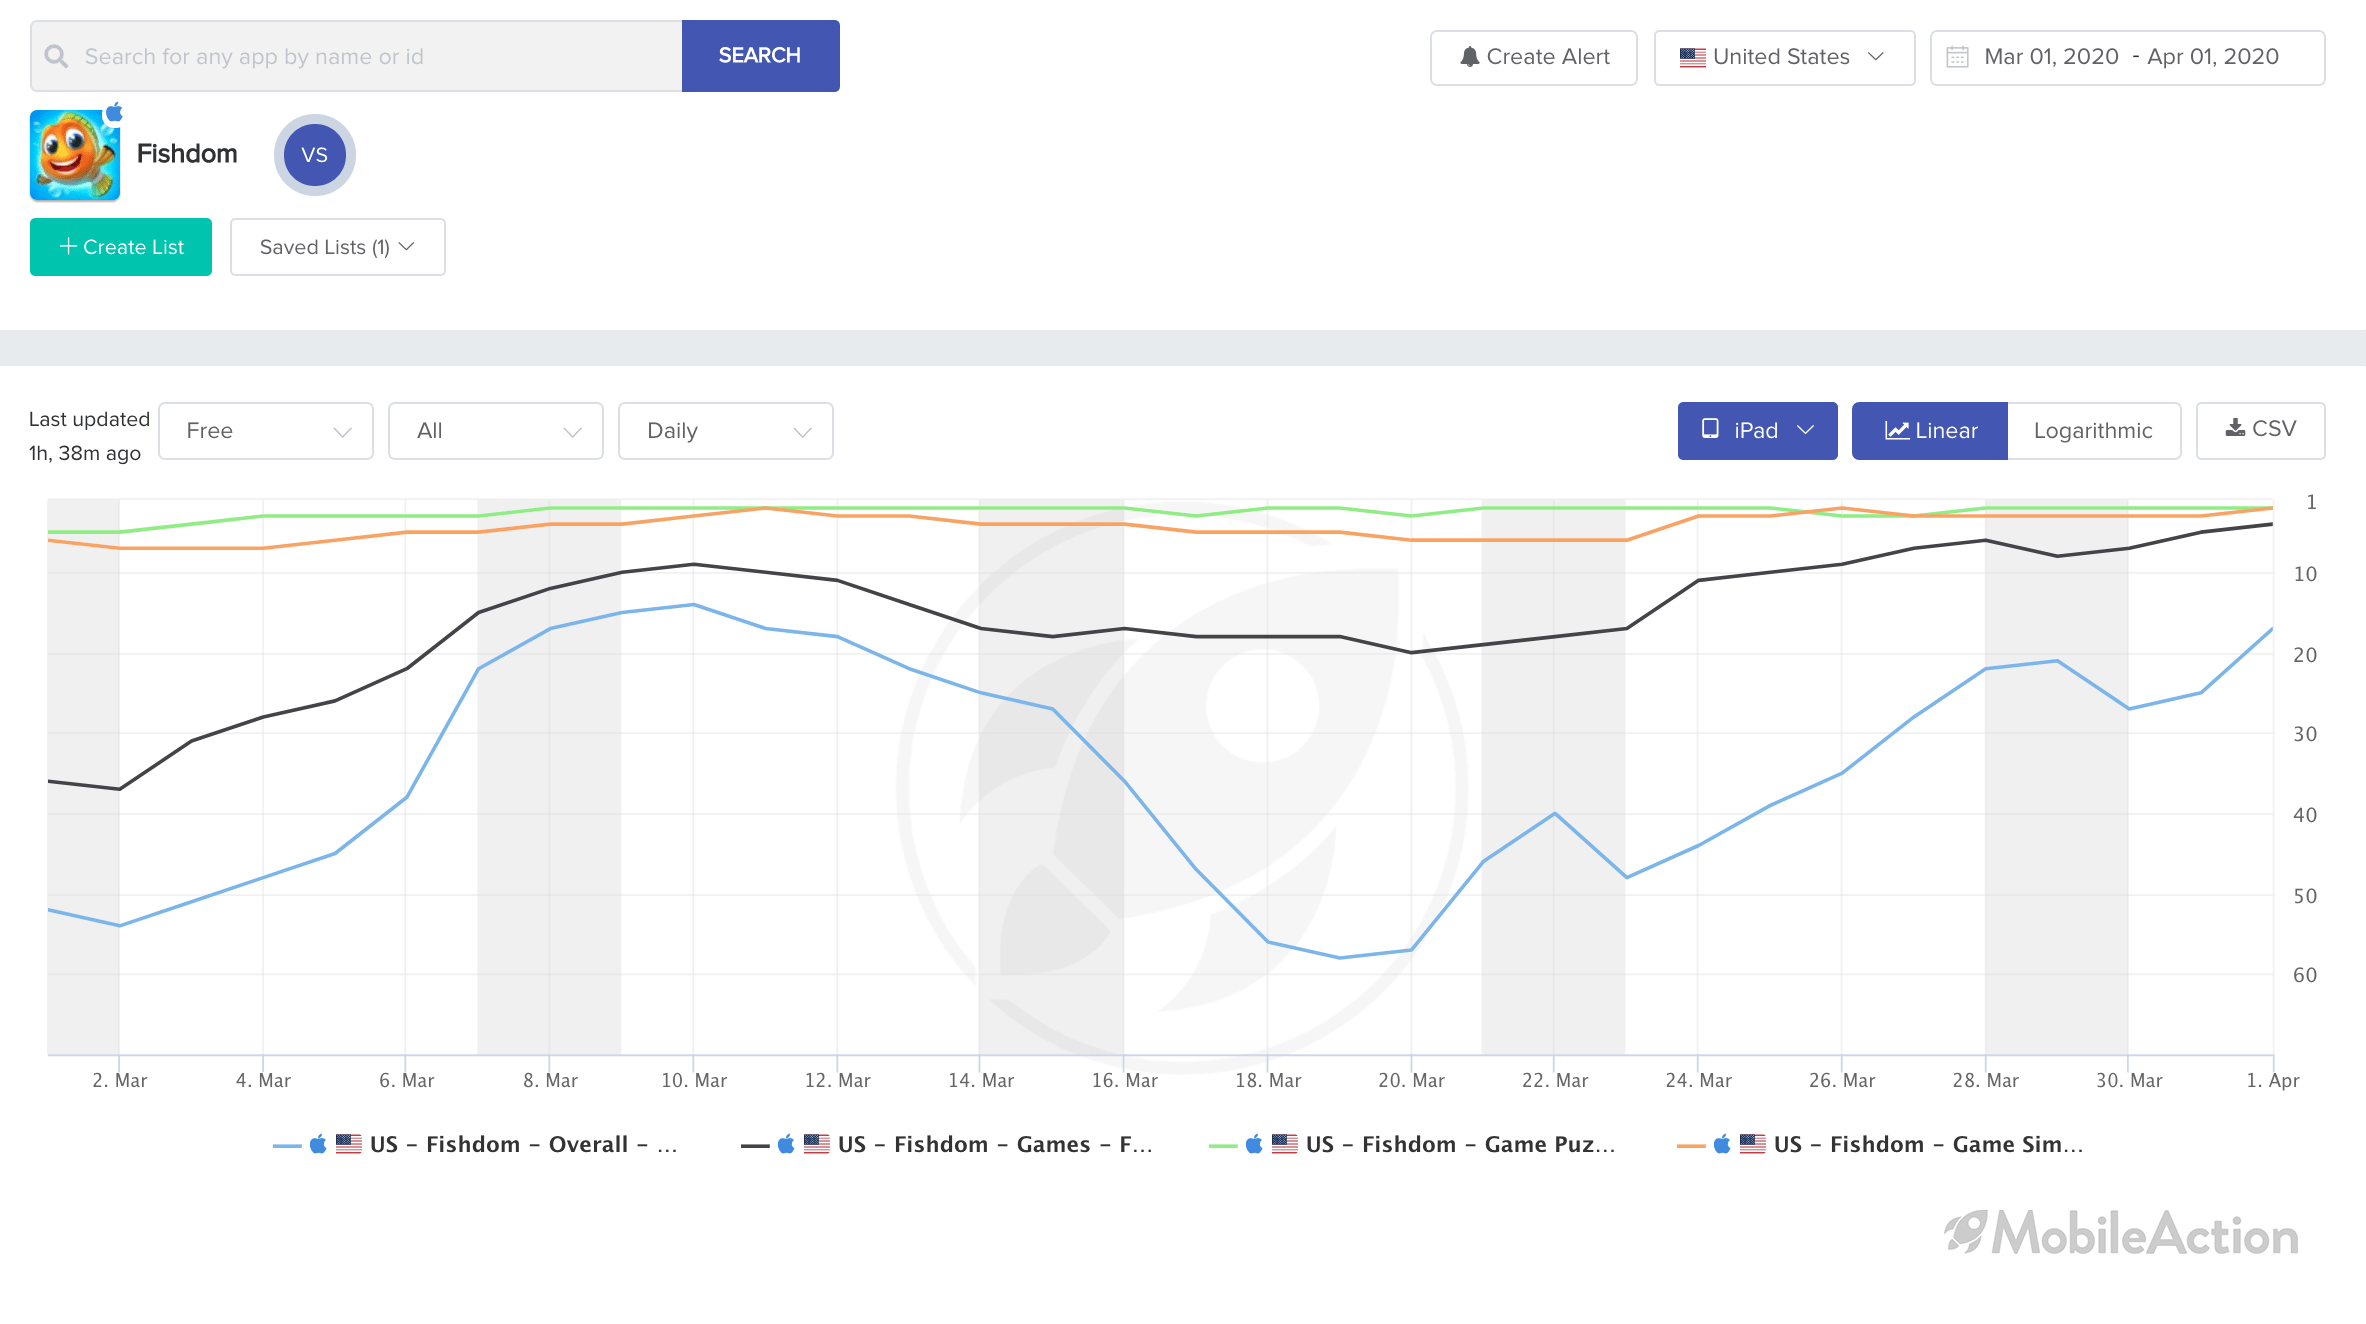Image resolution: width=2366 pixels, height=1324 pixels.
Task: Click the chevron on the Free dropdown
Action: [342, 432]
